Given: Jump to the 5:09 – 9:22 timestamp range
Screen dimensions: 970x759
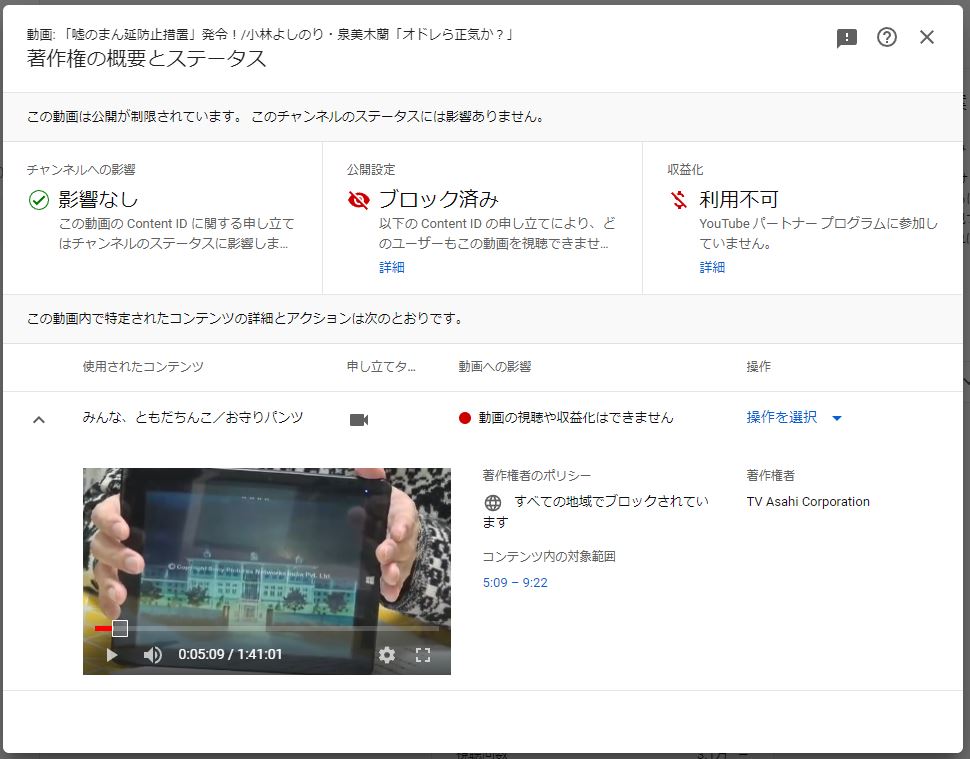Looking at the screenshot, I should pos(515,582).
